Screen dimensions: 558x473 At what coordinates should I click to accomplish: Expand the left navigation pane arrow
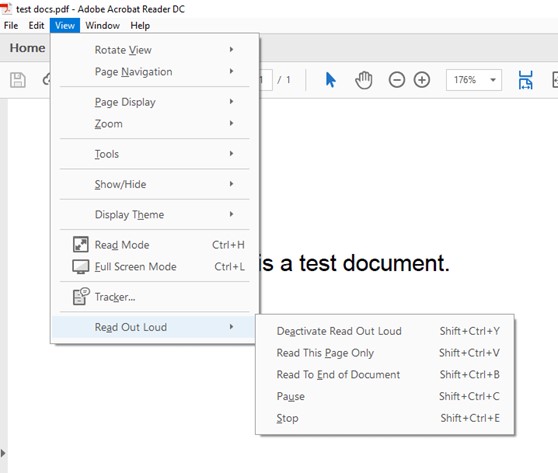point(3,453)
